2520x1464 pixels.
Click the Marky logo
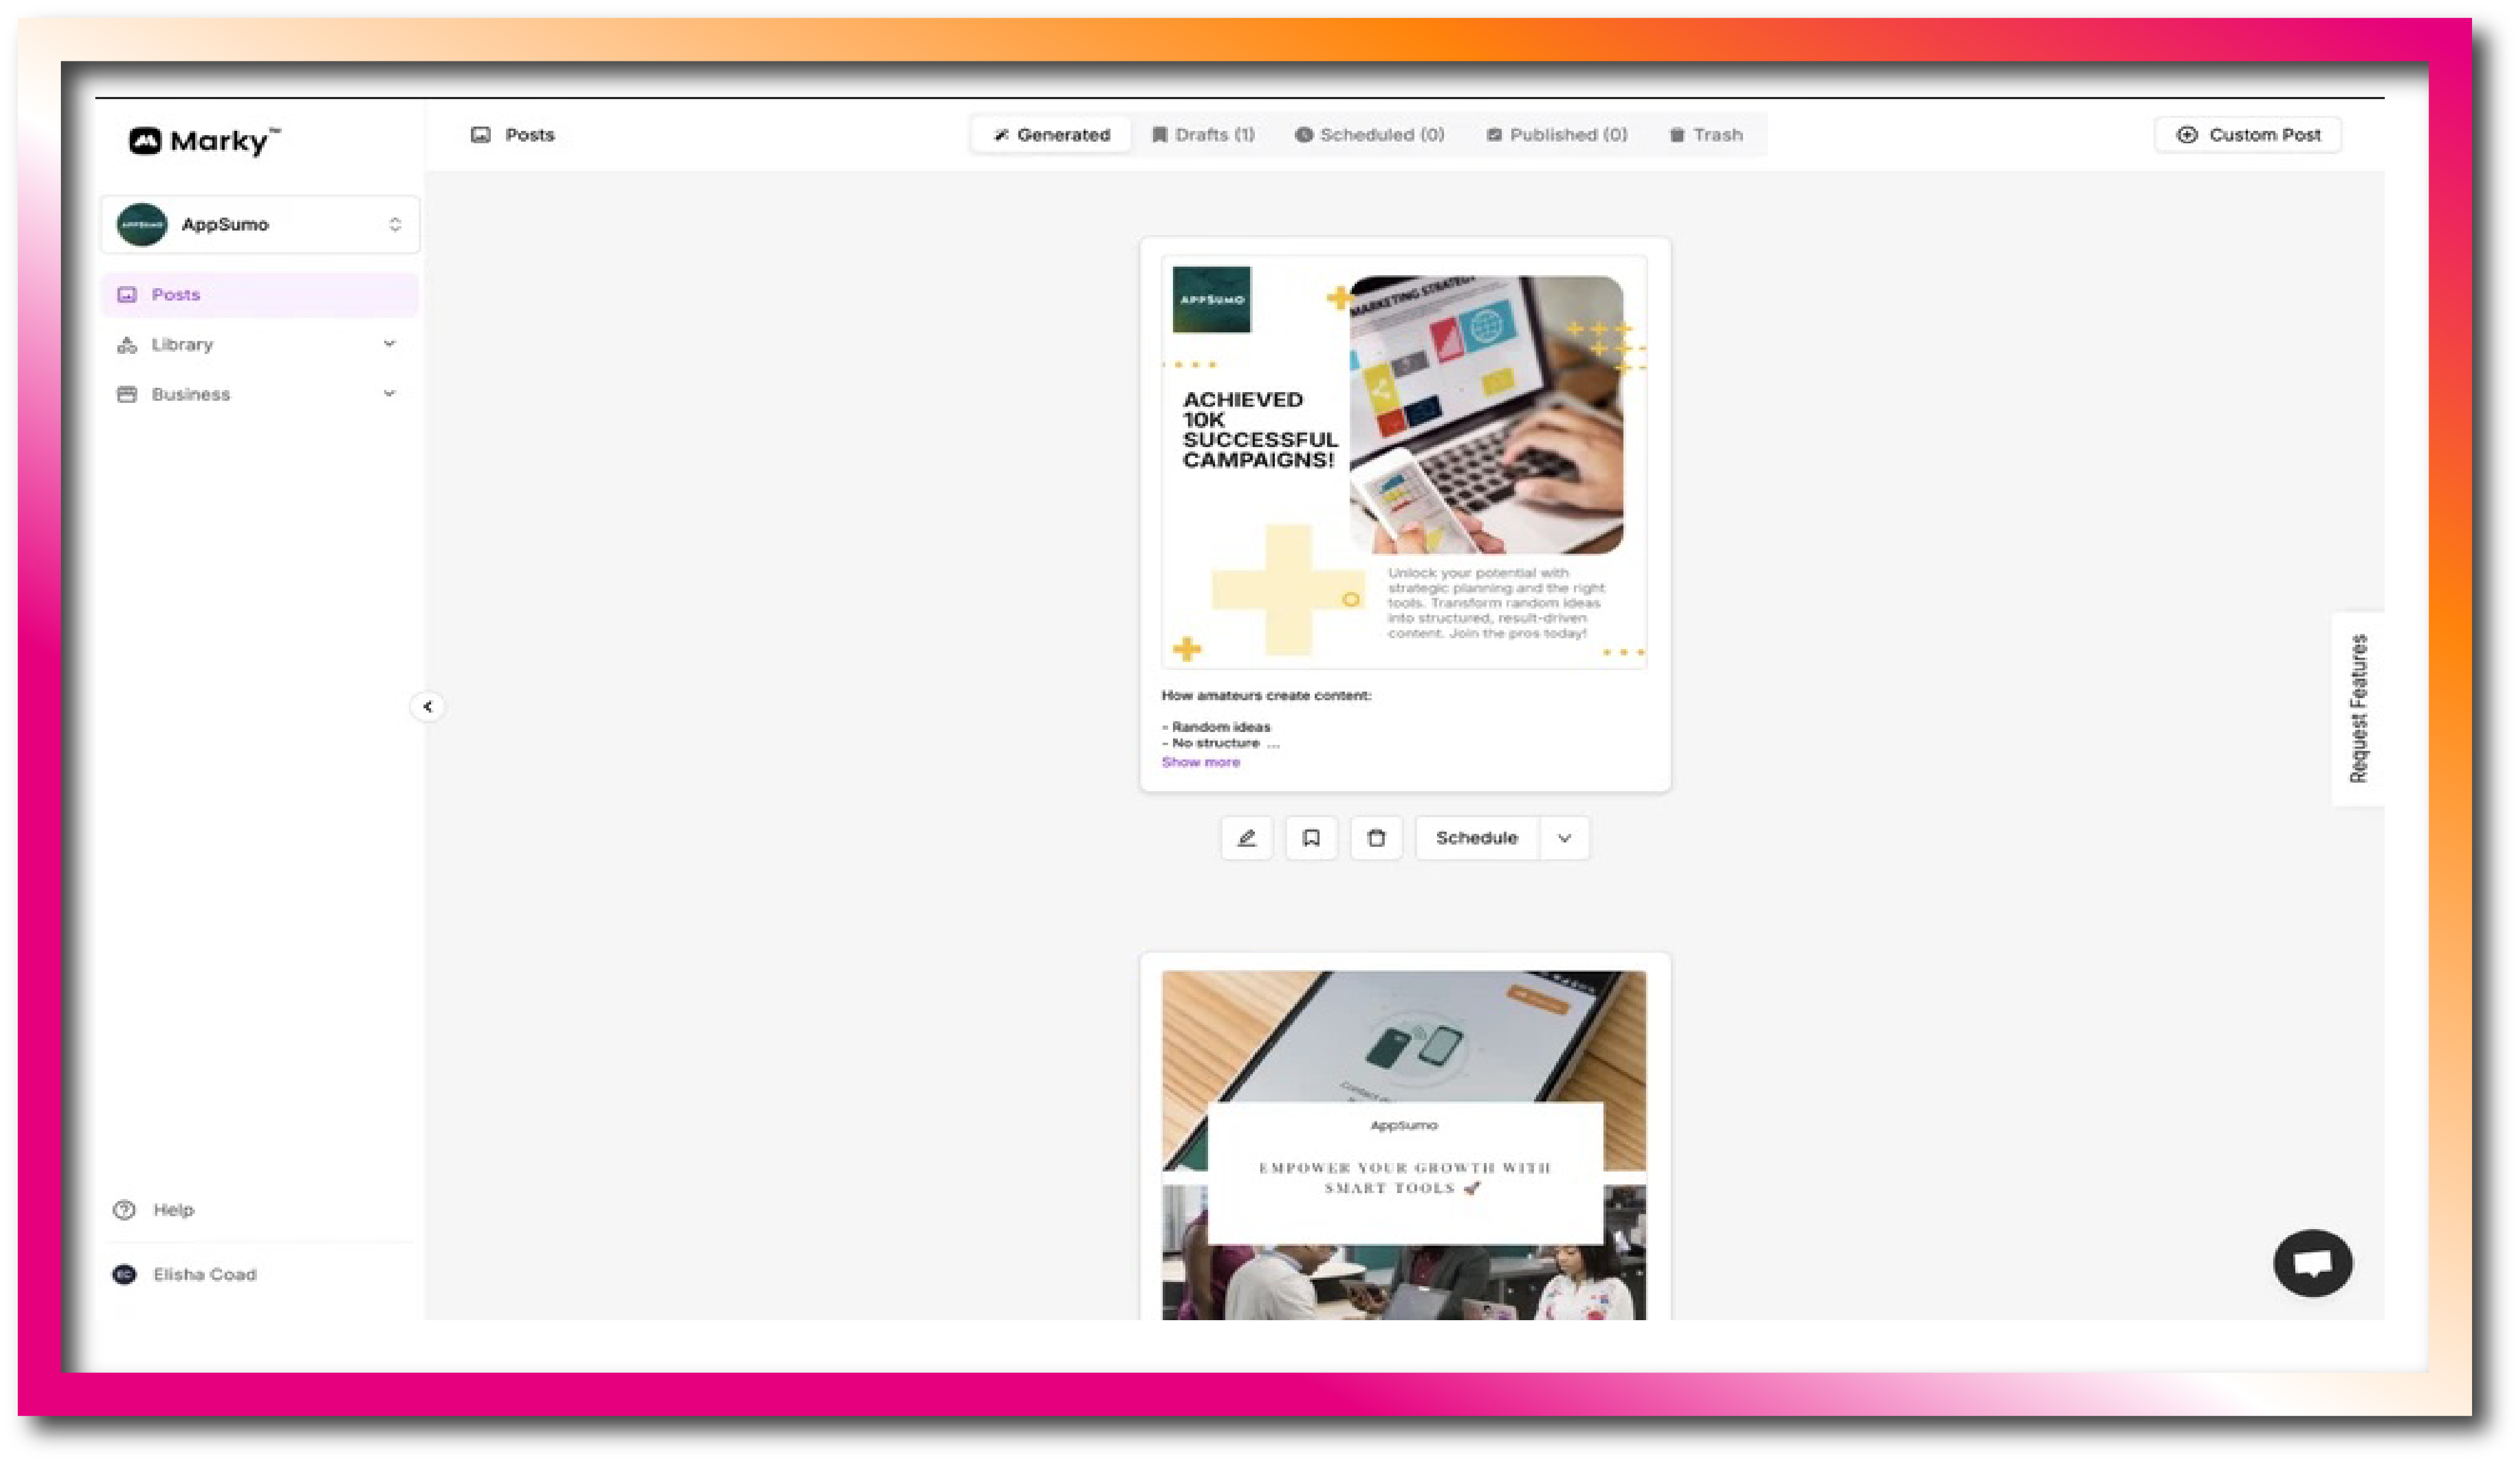(205, 141)
